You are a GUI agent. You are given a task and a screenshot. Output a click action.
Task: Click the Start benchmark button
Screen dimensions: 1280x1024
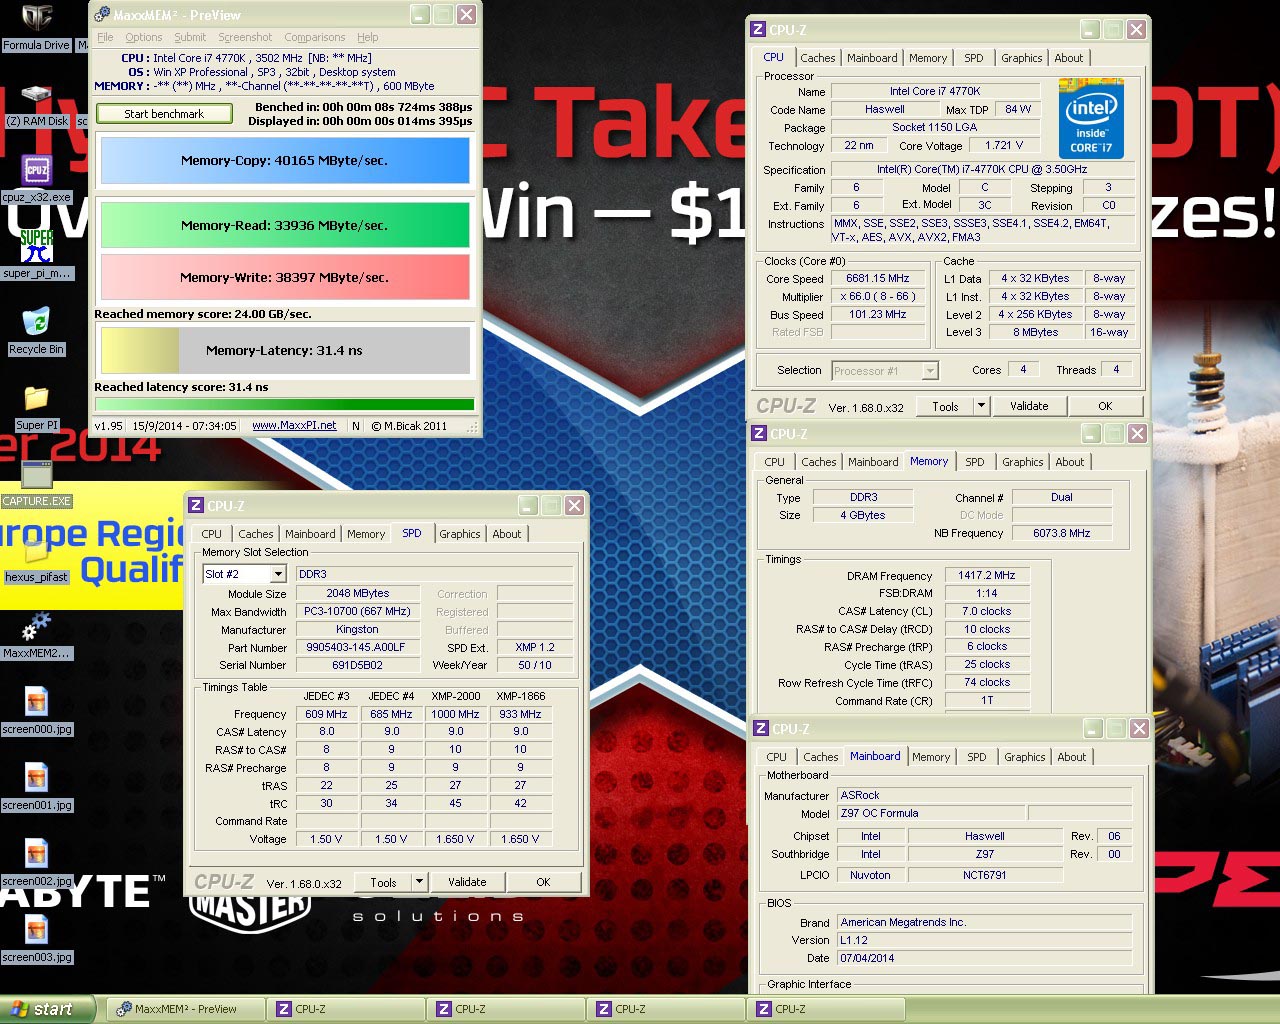point(164,114)
